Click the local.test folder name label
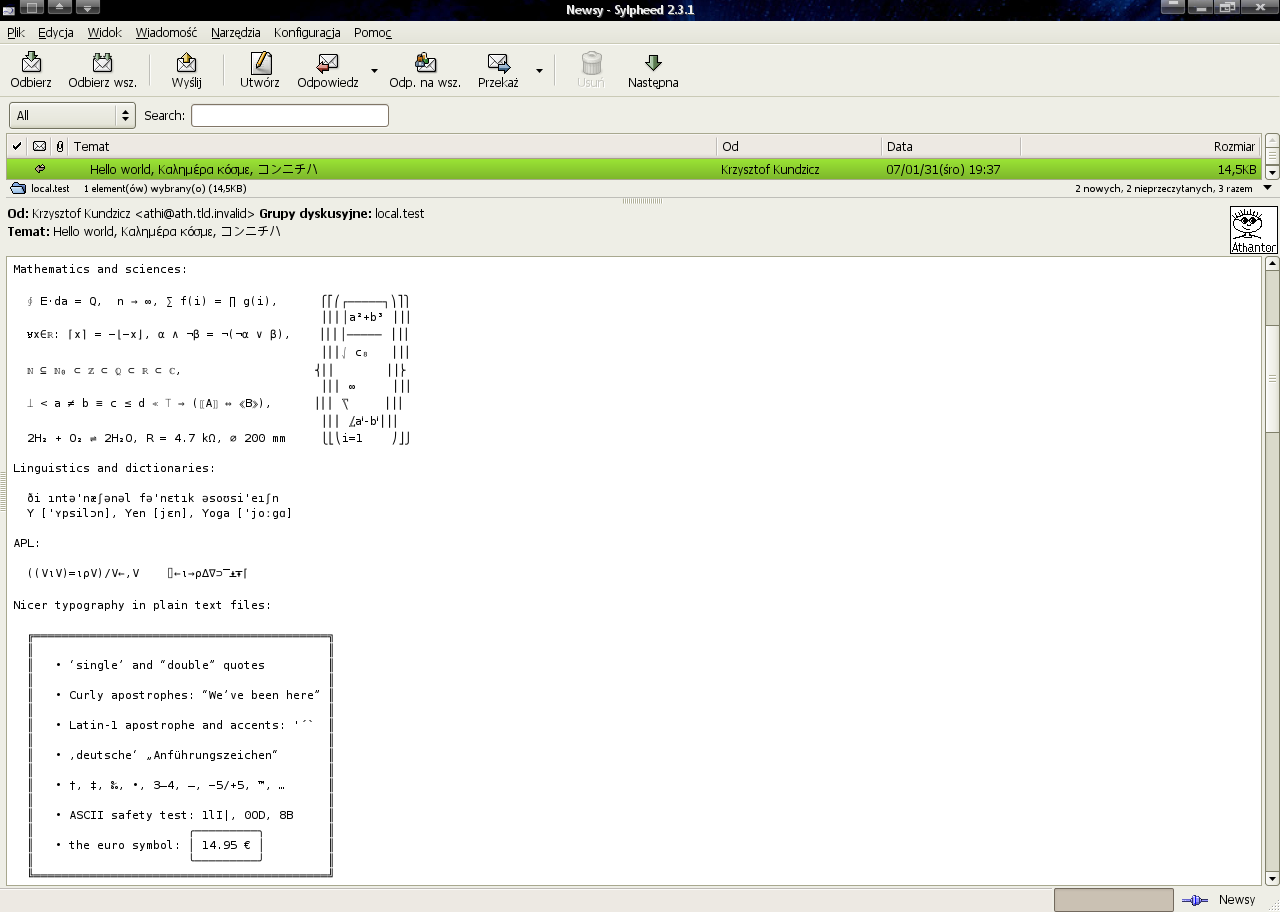 coord(50,188)
